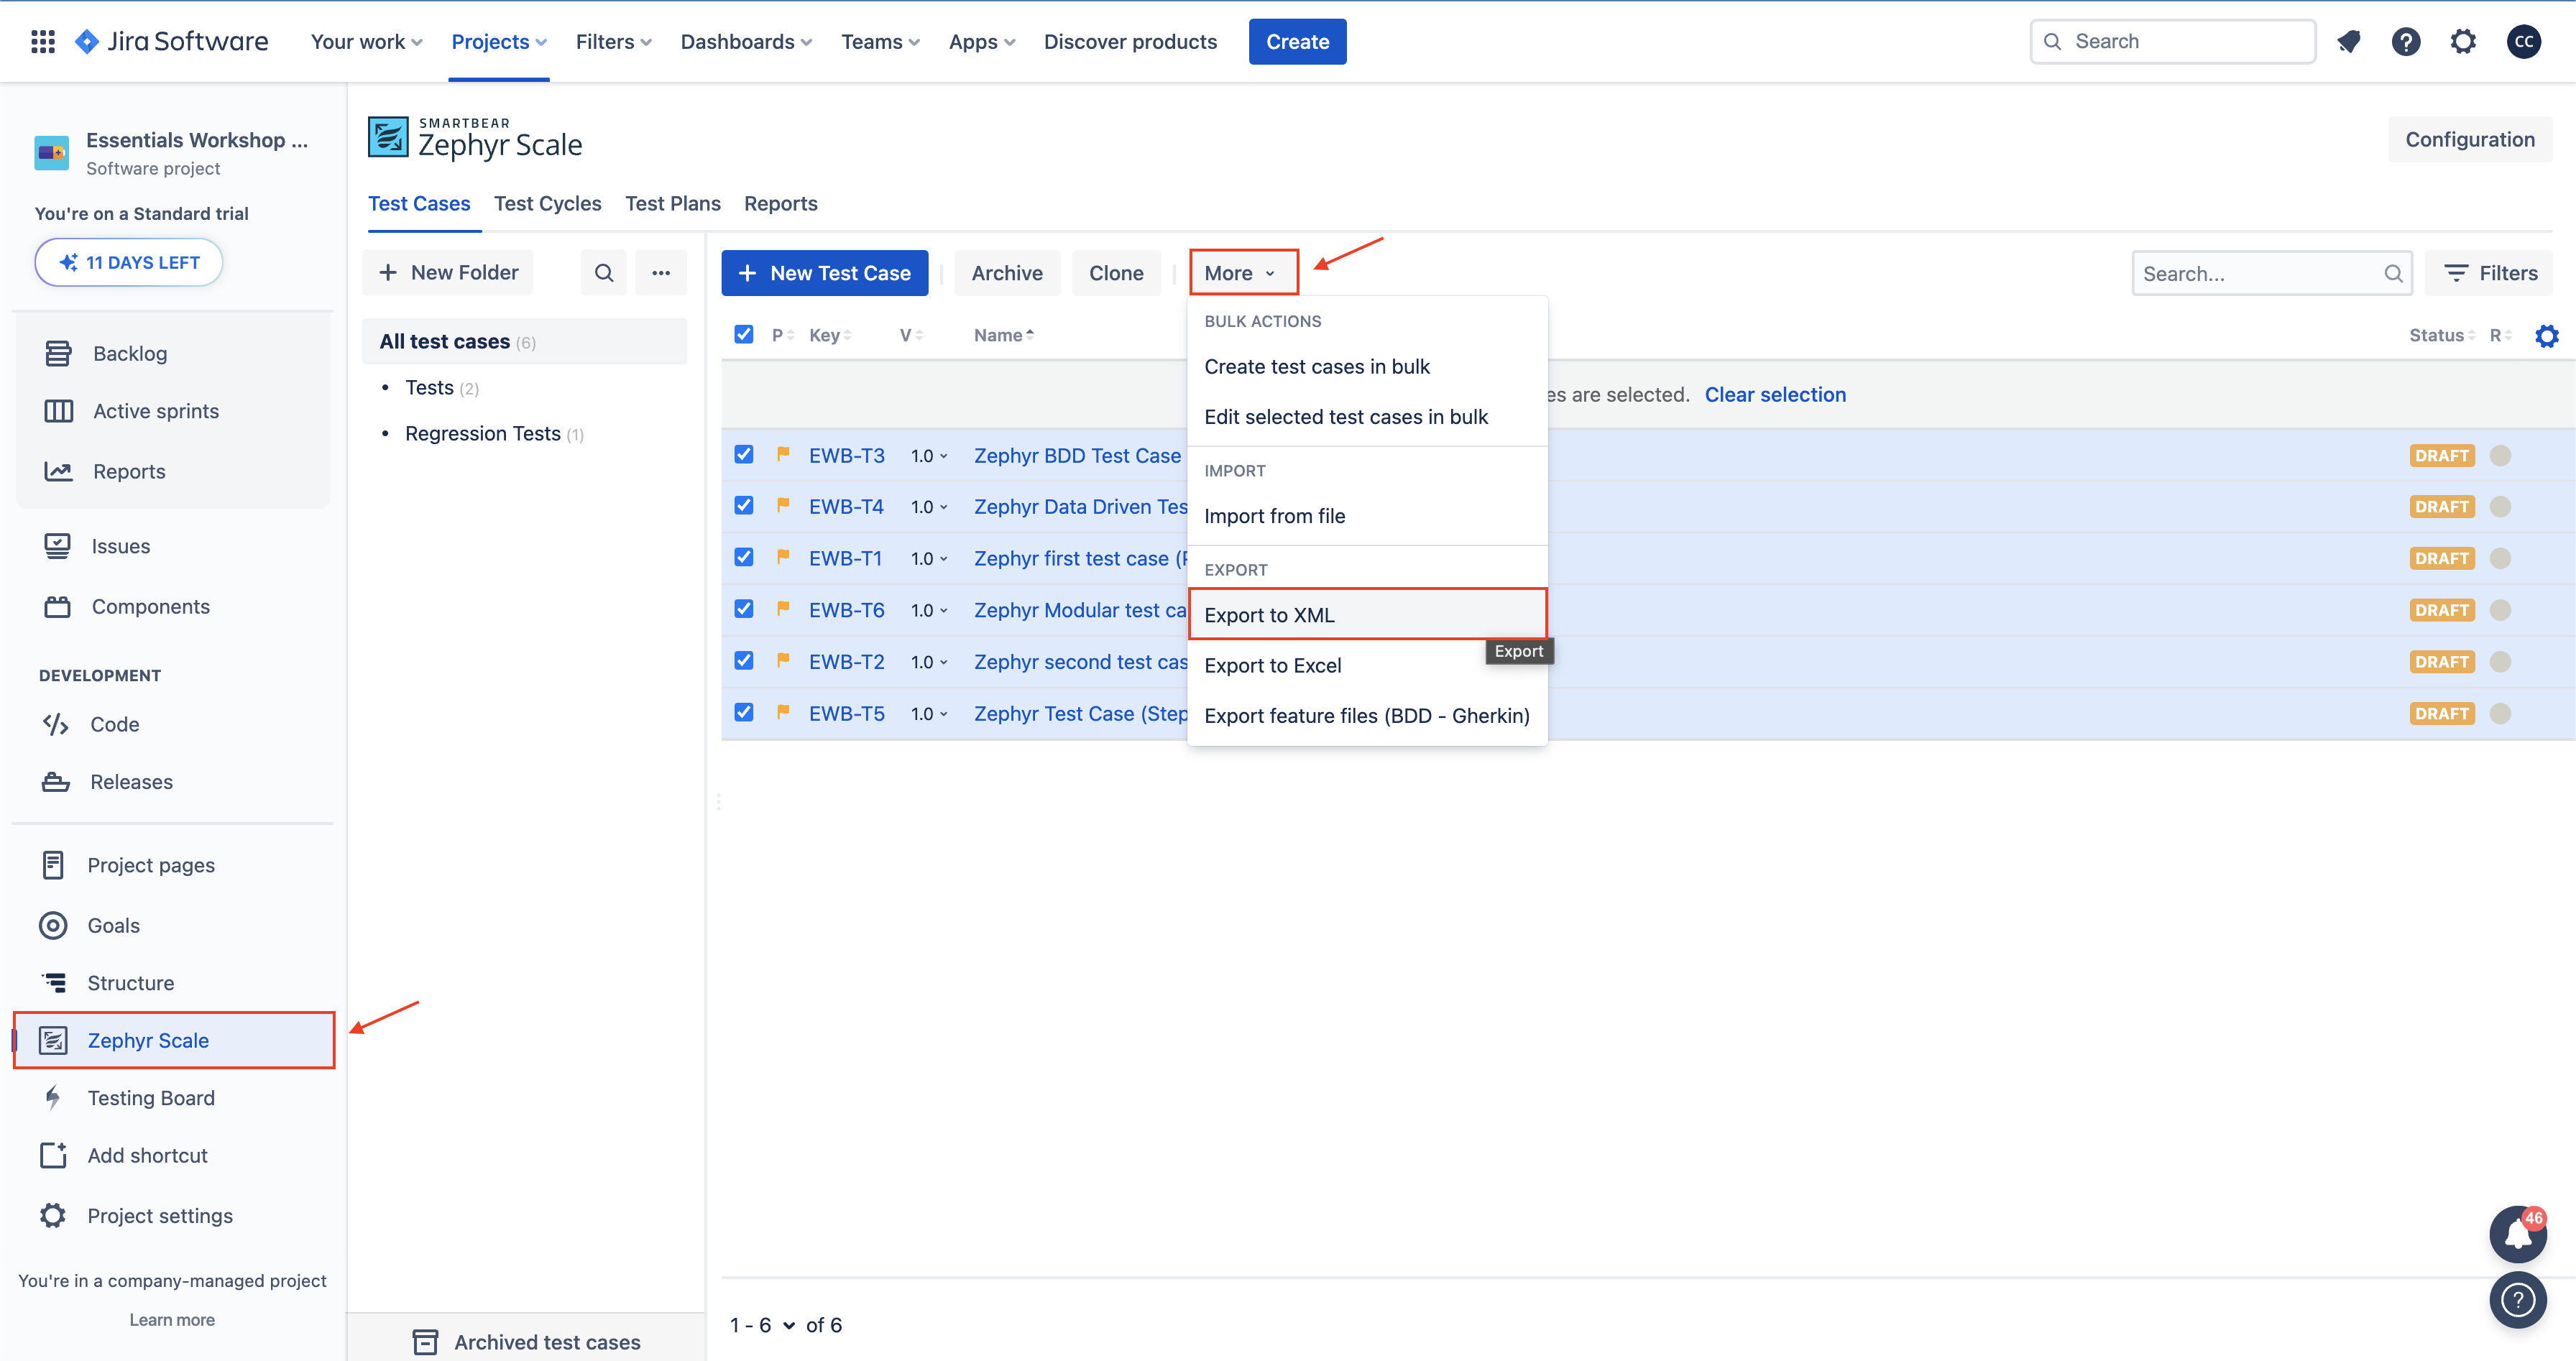This screenshot has height=1361, width=2576.
Task: Uncheck the EWB-T5 row checkbox
Action: [743, 712]
